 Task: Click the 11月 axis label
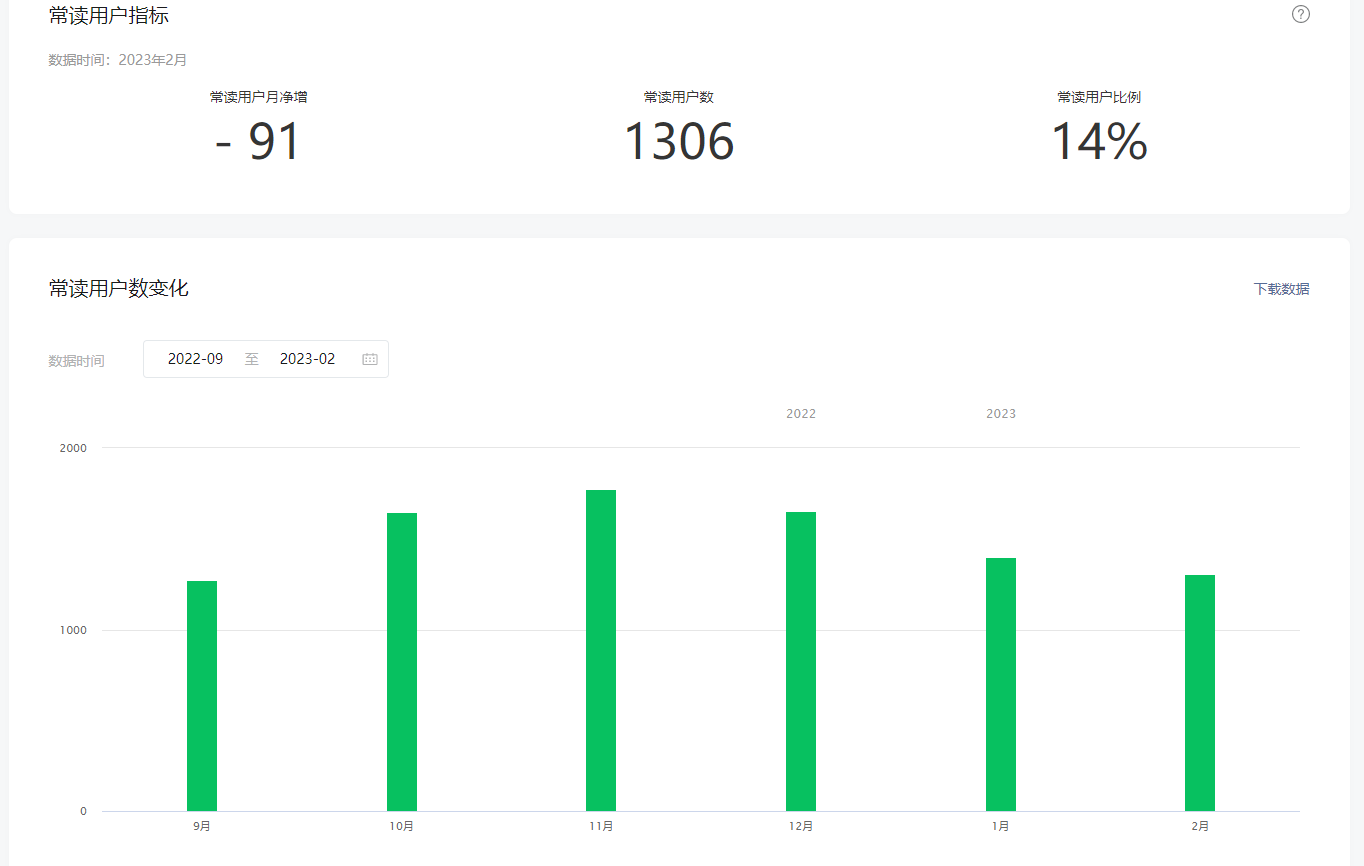tap(601, 826)
